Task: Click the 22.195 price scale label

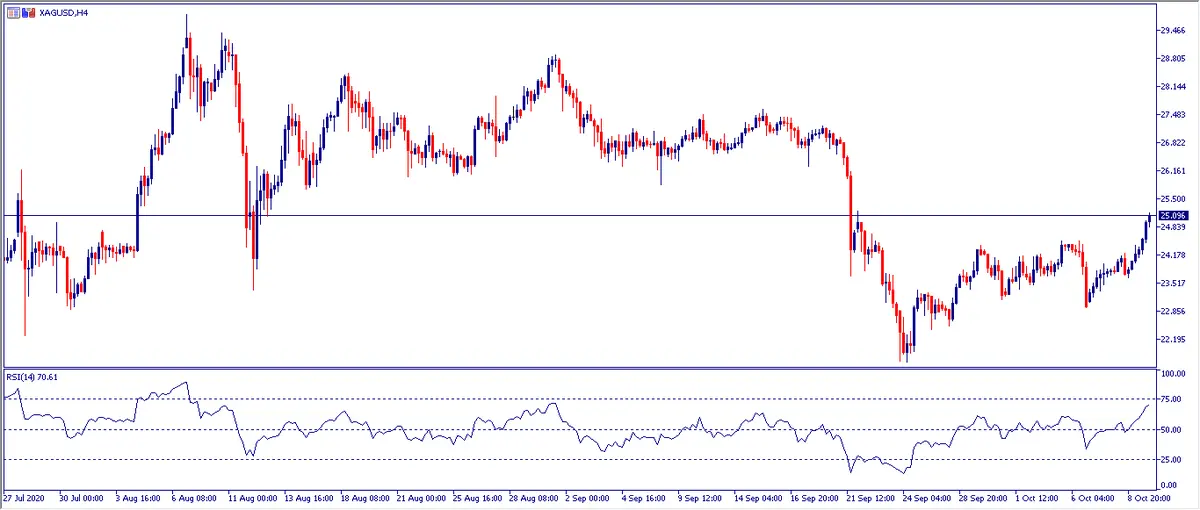Action: pyautogui.click(x=1172, y=340)
